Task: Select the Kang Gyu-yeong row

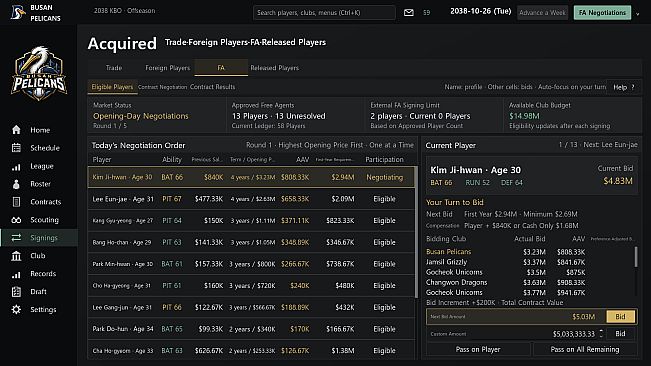Action: 251,221
